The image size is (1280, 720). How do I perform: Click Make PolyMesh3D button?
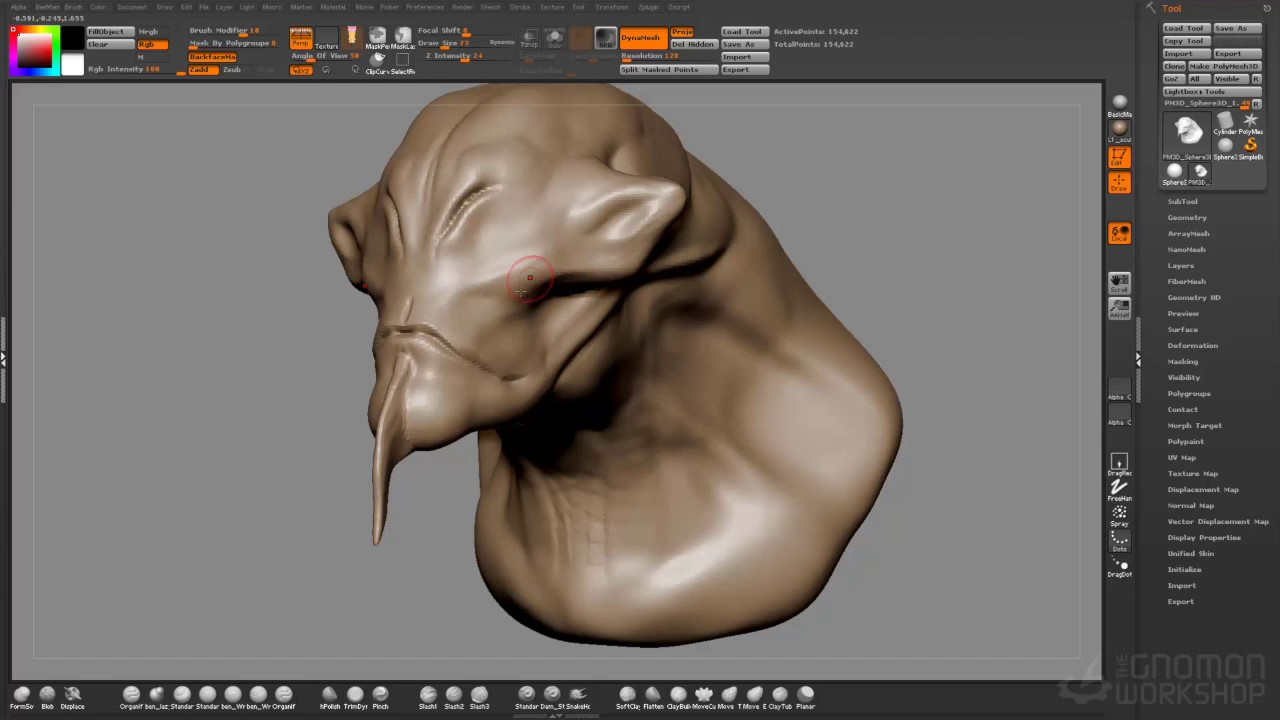(x=1225, y=66)
